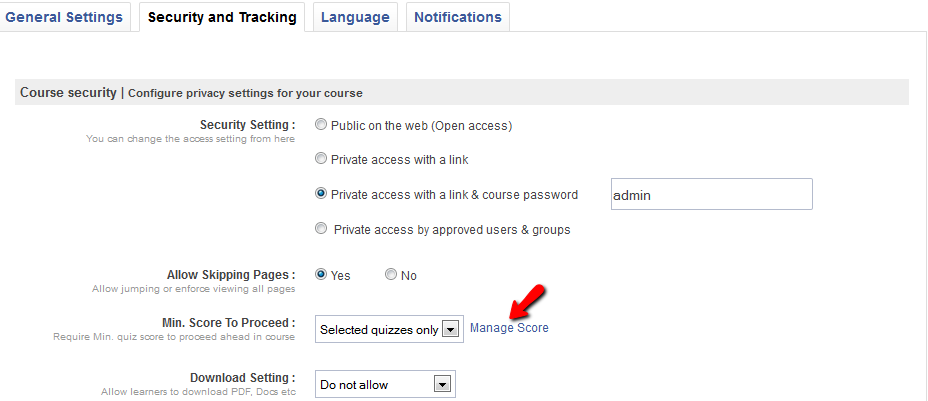The width and height of the screenshot is (928, 401).
Task: Select Private access with link & course password
Action: [321, 194]
